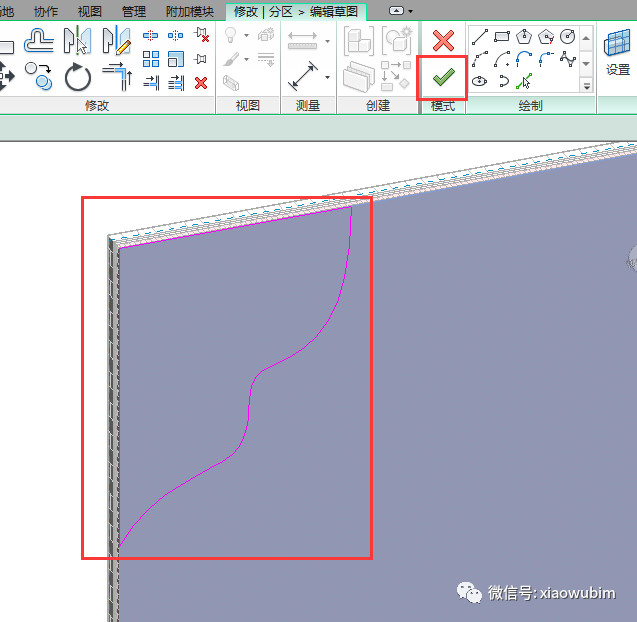Open the Override Graphics paintbrush dropdown arrow

[x=247, y=59]
